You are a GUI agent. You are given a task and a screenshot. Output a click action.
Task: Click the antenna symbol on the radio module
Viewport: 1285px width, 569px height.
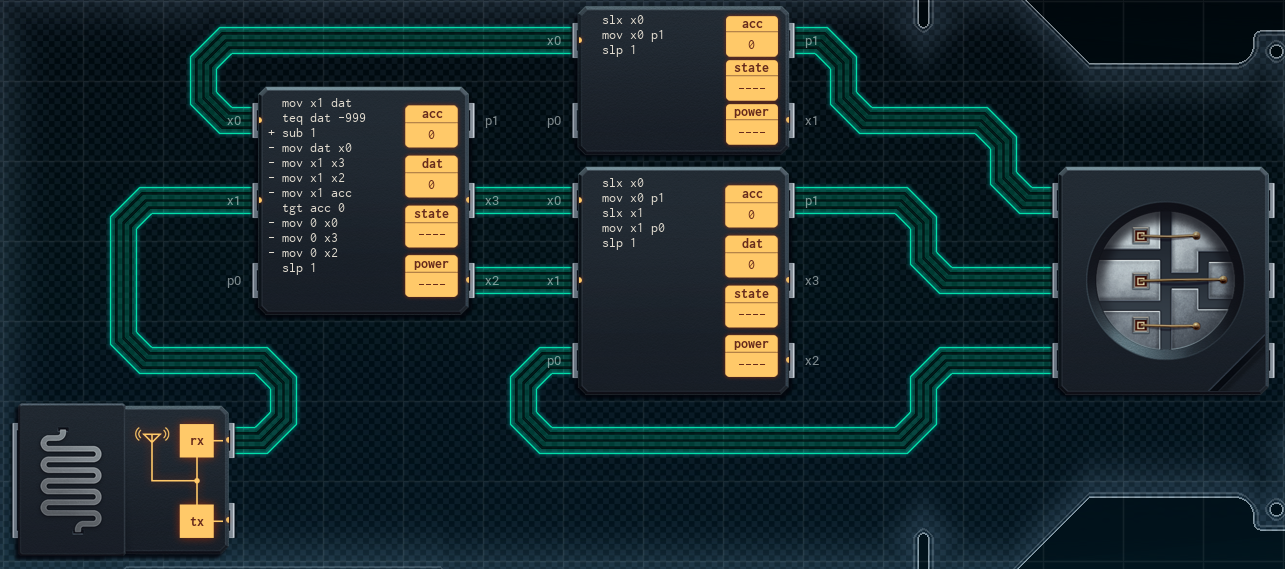tap(151, 437)
